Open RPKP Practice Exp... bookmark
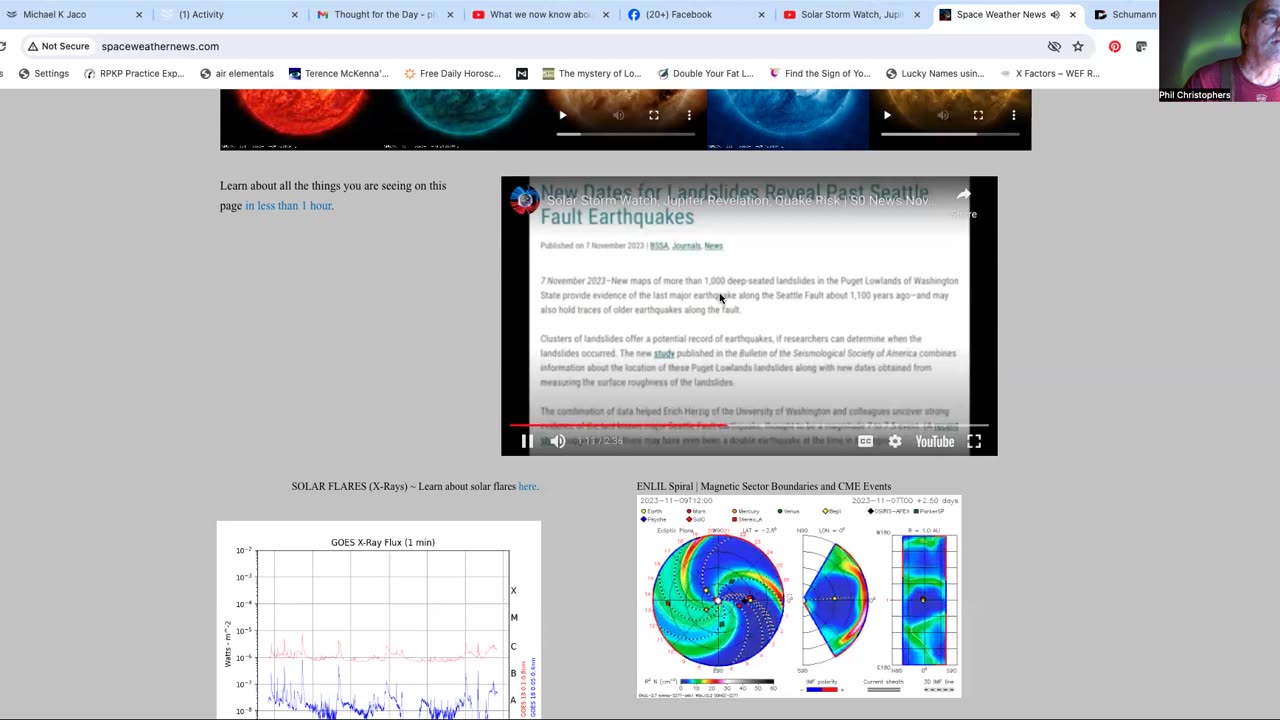Viewport: 1280px width, 720px height. coord(135,73)
